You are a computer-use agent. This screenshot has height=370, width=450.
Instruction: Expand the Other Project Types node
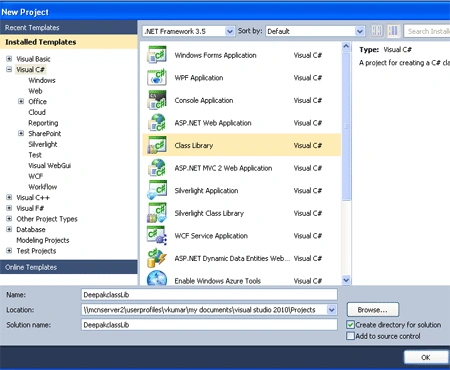tap(9, 219)
